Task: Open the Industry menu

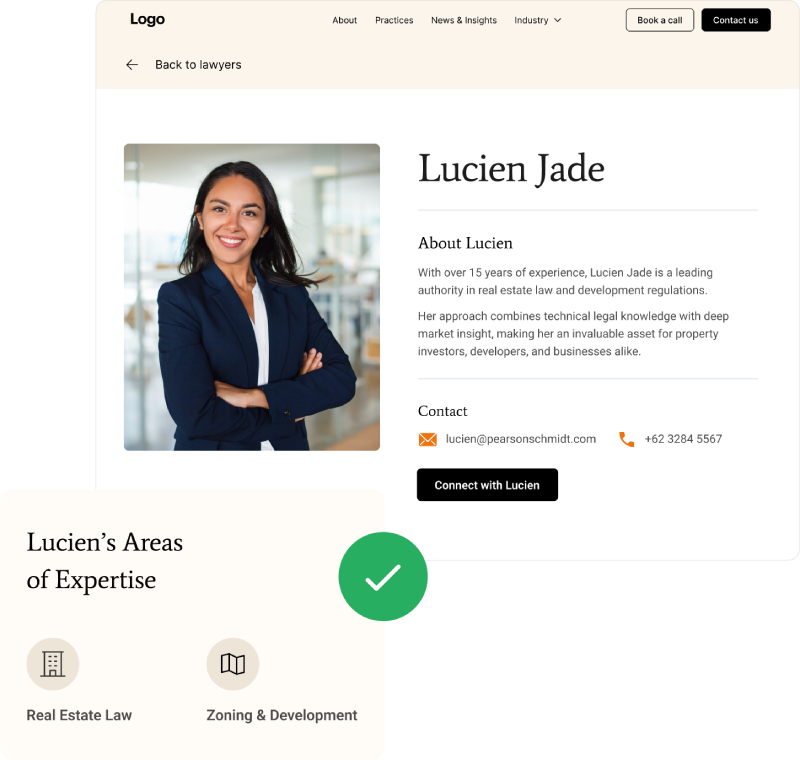Action: 537,20
